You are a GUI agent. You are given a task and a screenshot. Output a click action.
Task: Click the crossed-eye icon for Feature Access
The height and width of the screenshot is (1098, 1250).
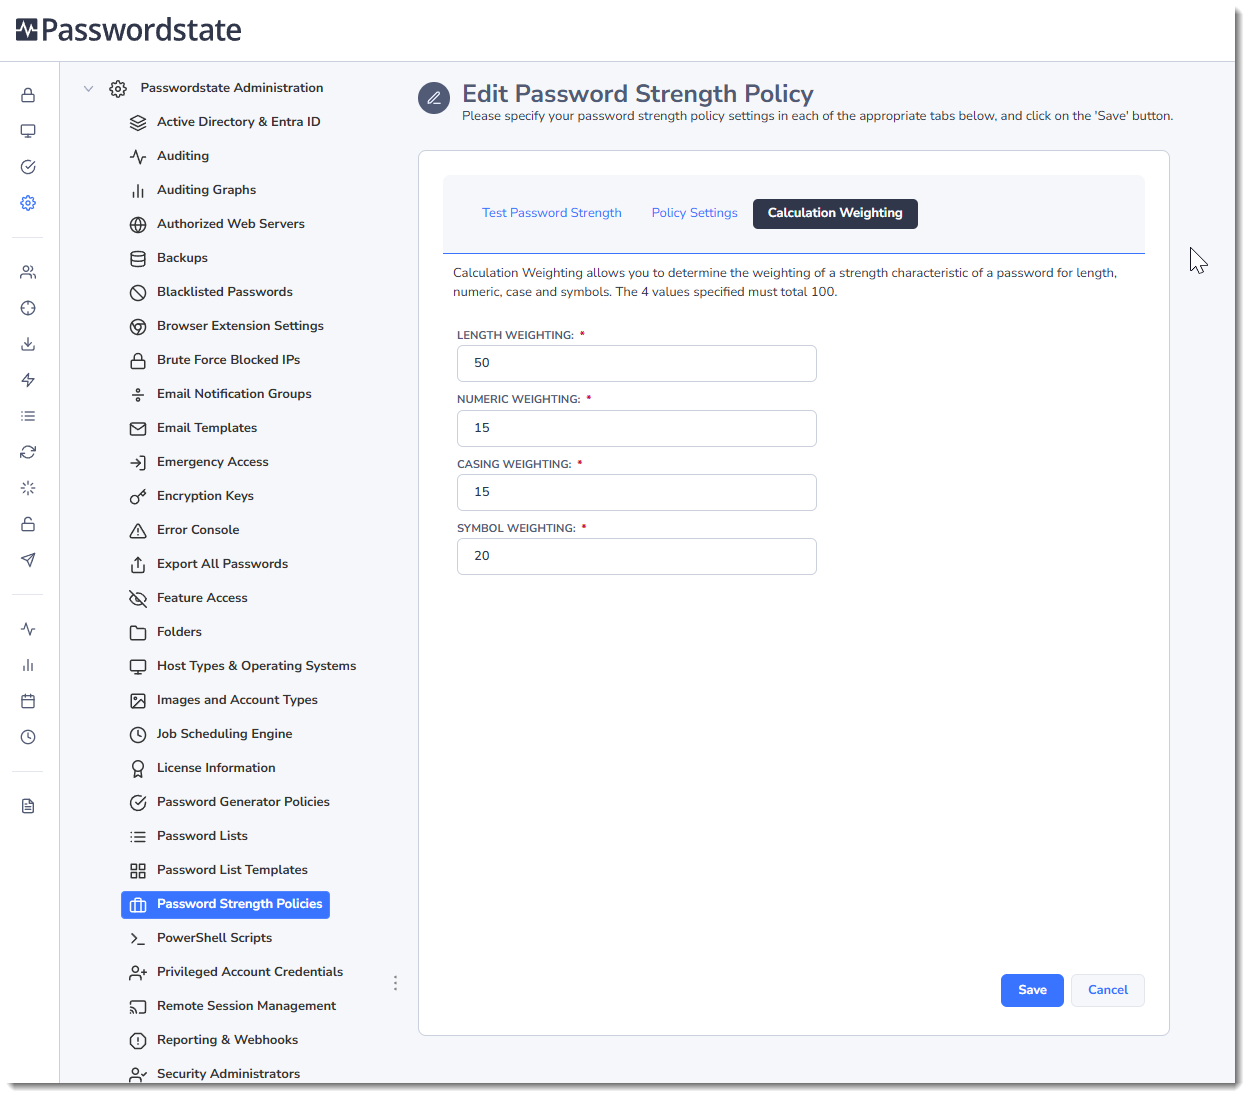pyautogui.click(x=138, y=599)
